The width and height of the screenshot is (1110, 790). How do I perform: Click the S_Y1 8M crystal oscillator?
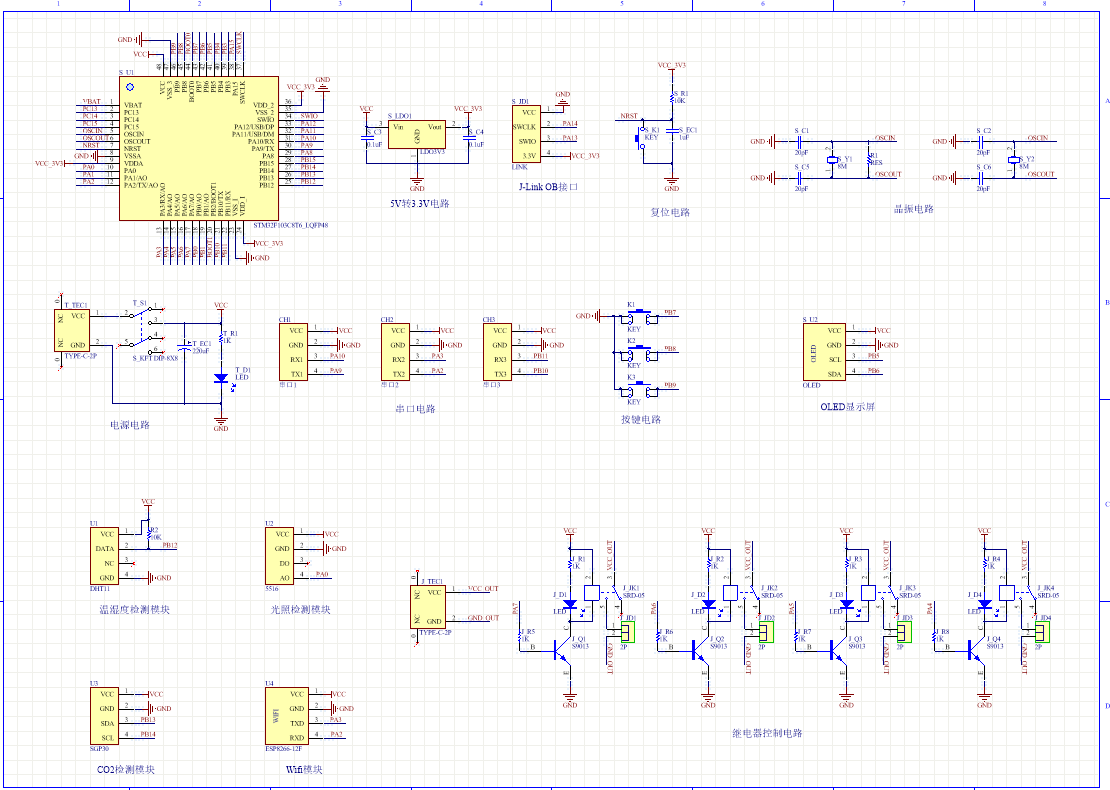pos(831,160)
